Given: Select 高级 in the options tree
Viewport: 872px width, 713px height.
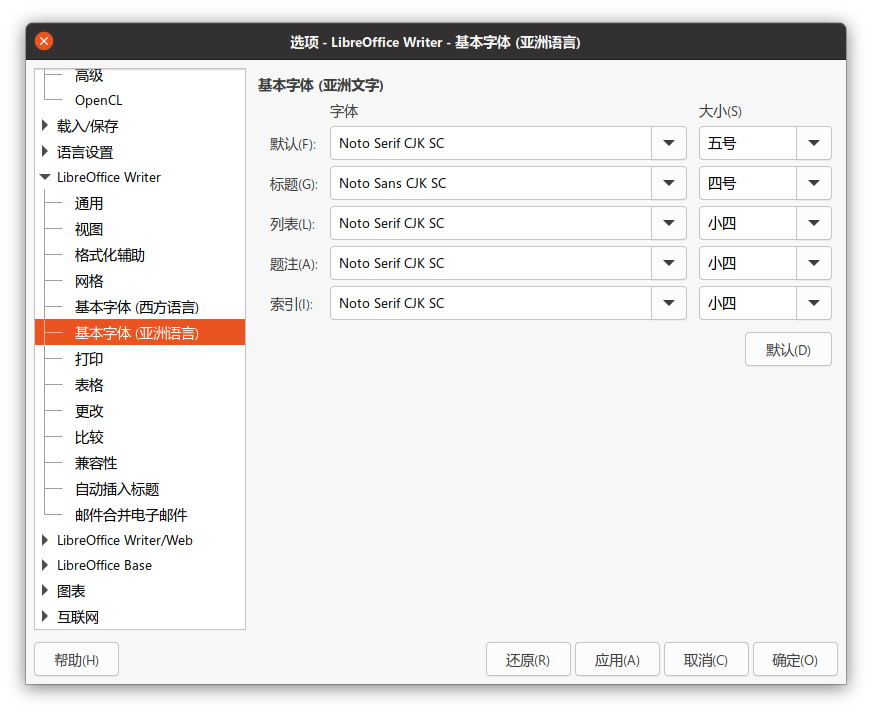Looking at the screenshot, I should coord(89,75).
